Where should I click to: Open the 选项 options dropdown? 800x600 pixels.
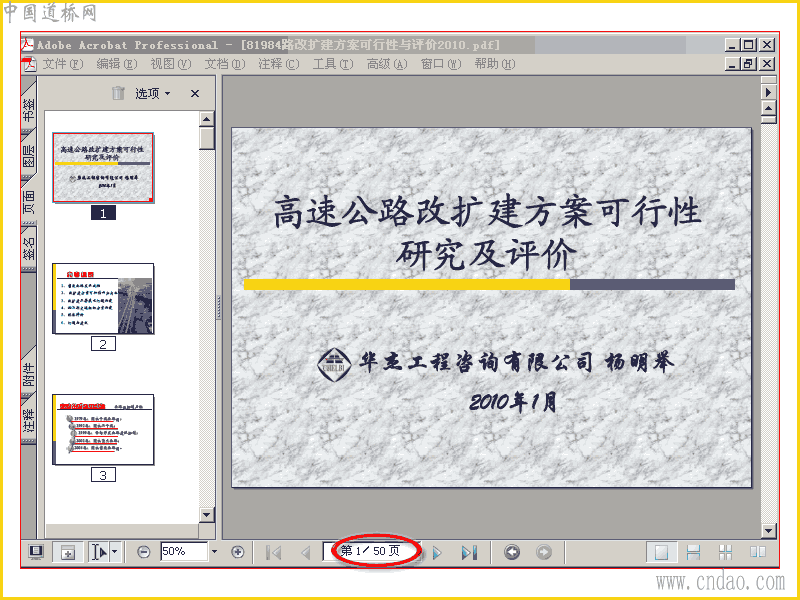(153, 93)
